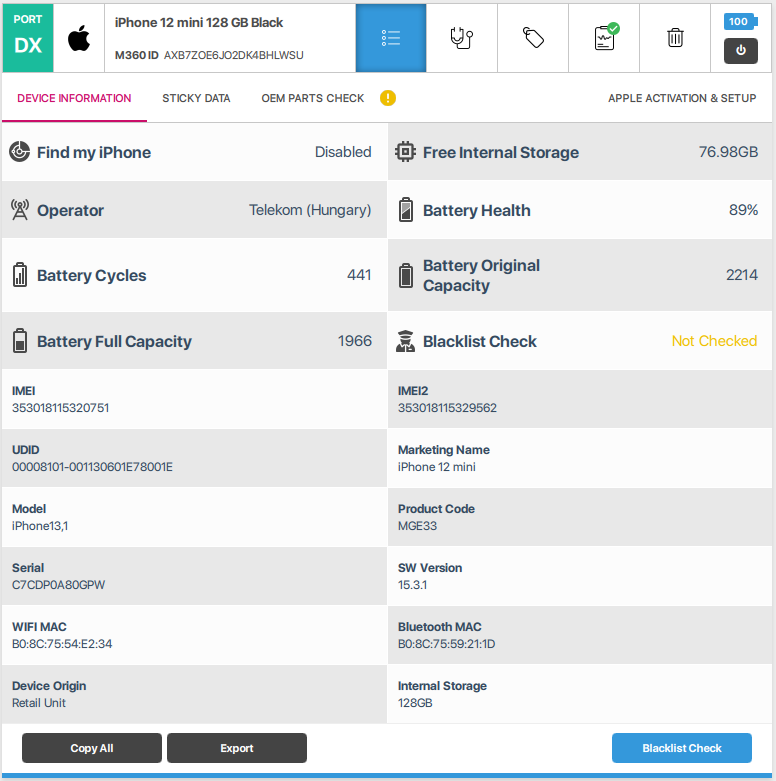Click the Find my iPhone Disabled value
This screenshot has height=781, width=776.
point(343,151)
